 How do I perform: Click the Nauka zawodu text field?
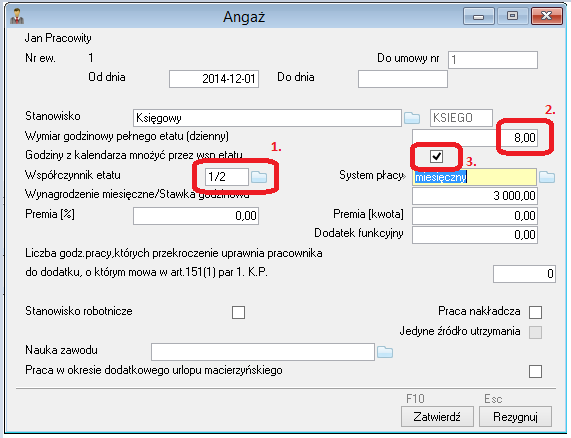pyautogui.click(x=263, y=352)
